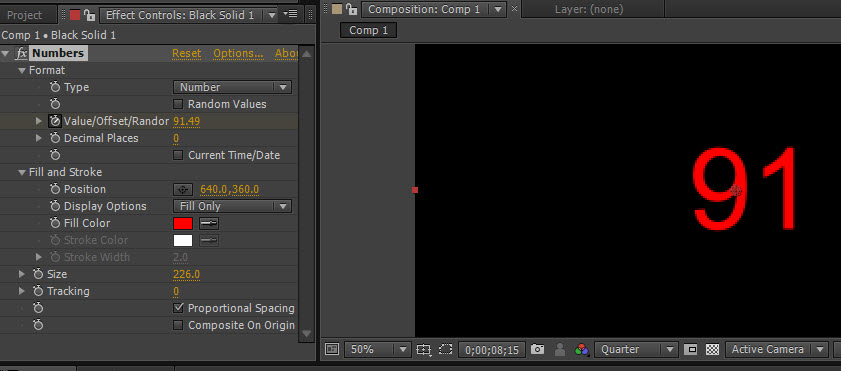Image resolution: width=841 pixels, height=371 pixels.
Task: Expand Value/Offset/Random property slider
Action: pyautogui.click(x=39, y=121)
